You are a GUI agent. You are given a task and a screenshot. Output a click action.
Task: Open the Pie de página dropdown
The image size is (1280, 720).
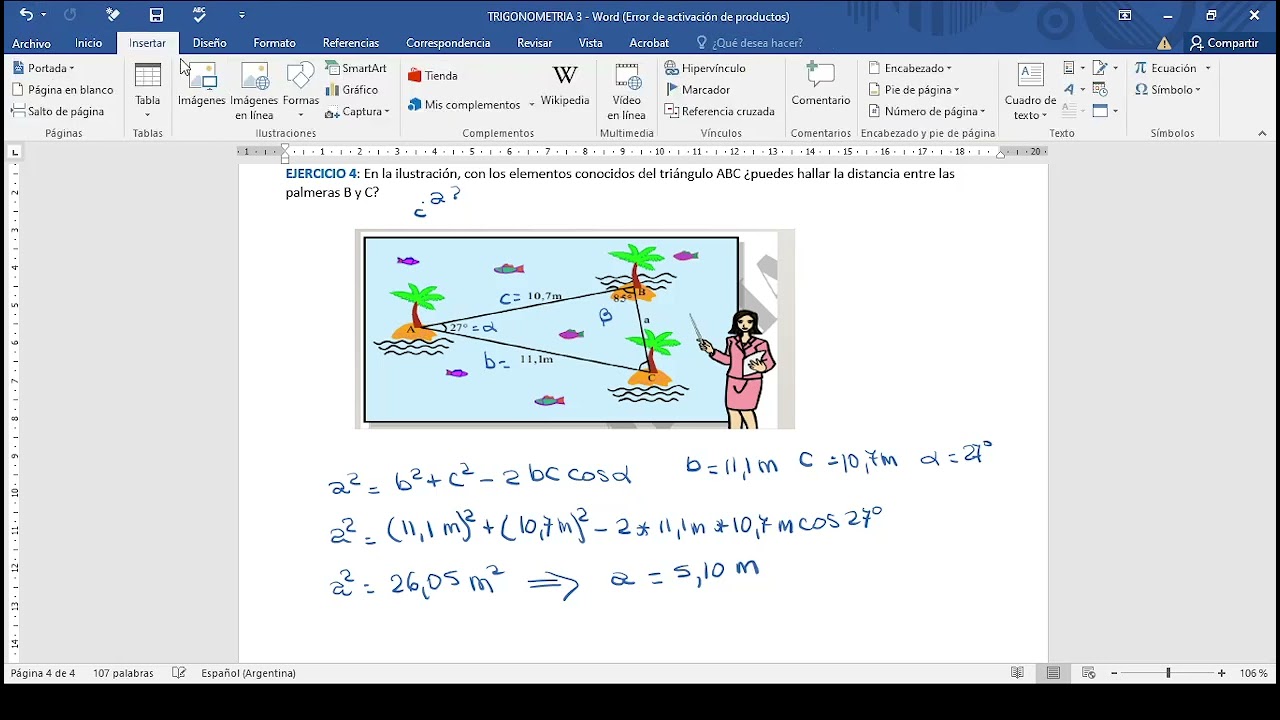point(914,90)
